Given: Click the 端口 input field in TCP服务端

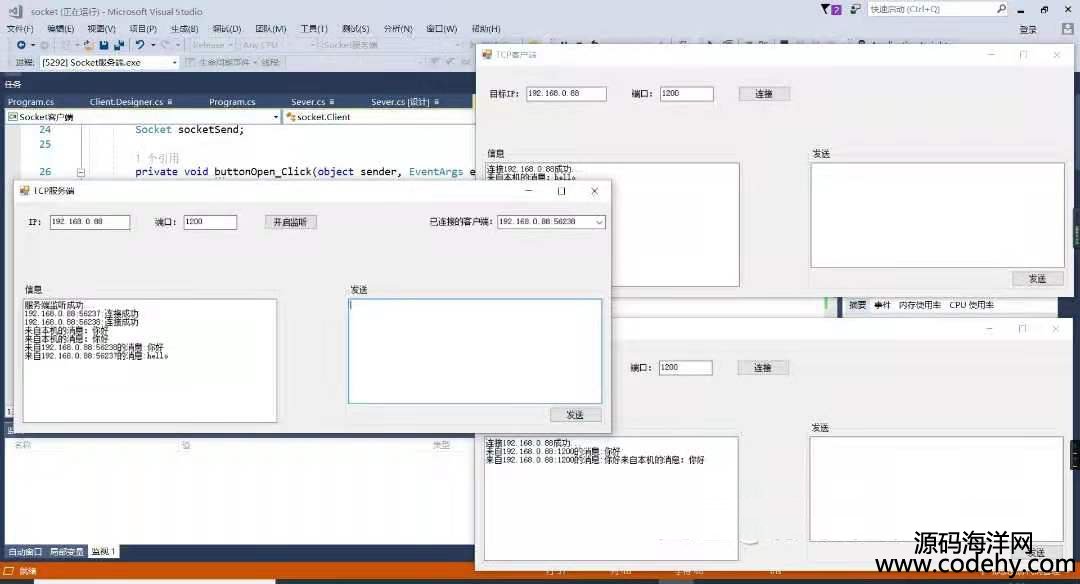Looking at the screenshot, I should pos(210,222).
